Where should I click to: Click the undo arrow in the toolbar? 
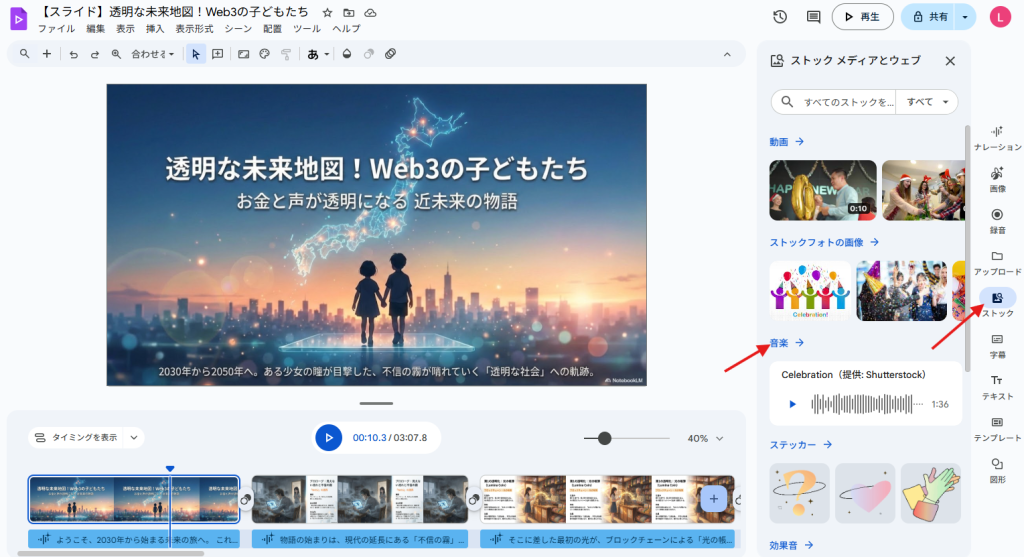coord(73,54)
